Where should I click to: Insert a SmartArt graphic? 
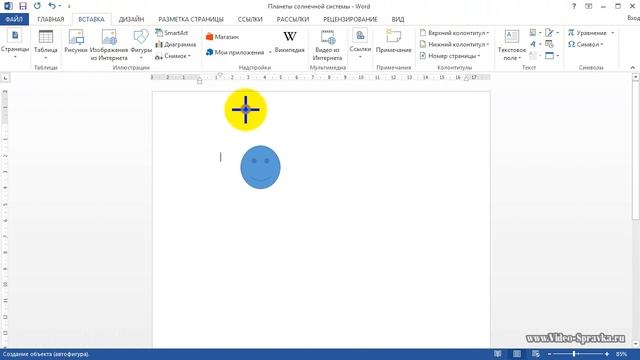click(x=172, y=33)
